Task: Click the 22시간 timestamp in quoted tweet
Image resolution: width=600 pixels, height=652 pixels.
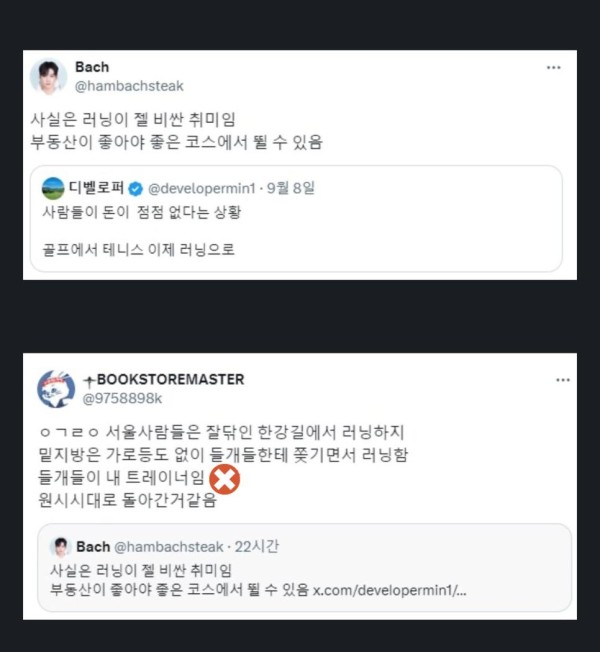Action: 257,546
